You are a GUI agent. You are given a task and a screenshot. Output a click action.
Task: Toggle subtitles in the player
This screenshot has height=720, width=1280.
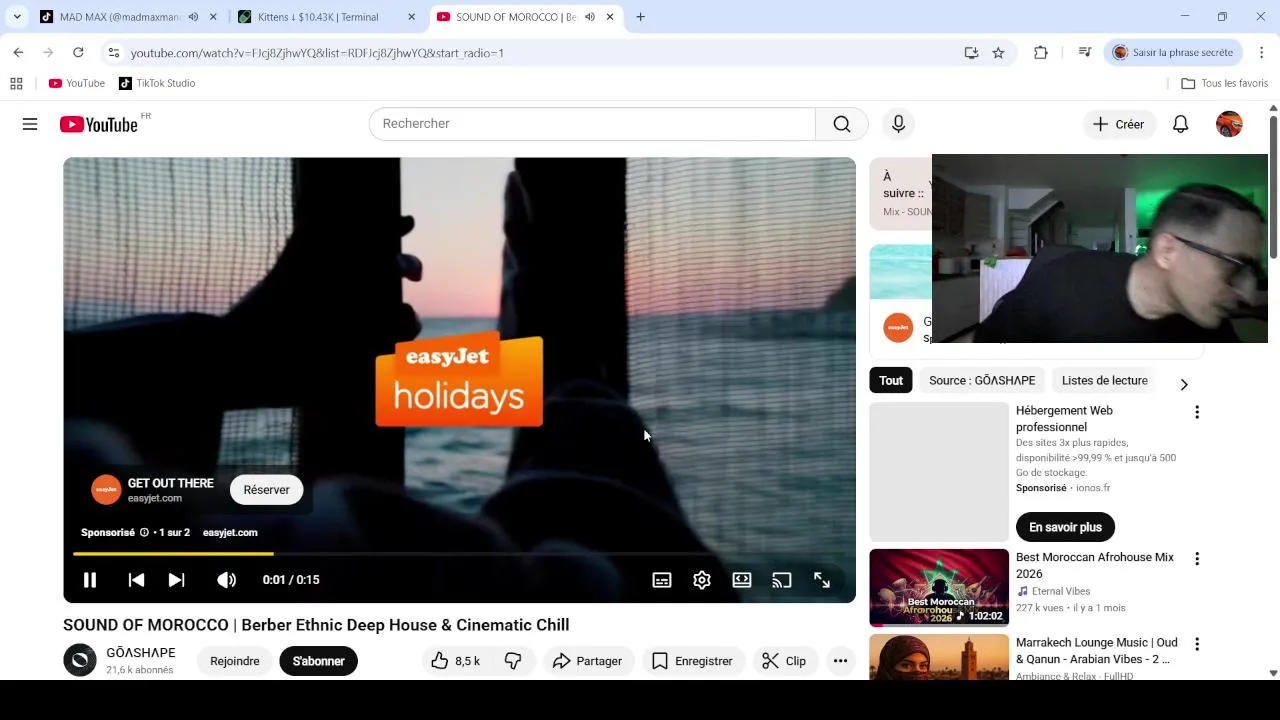click(x=662, y=580)
